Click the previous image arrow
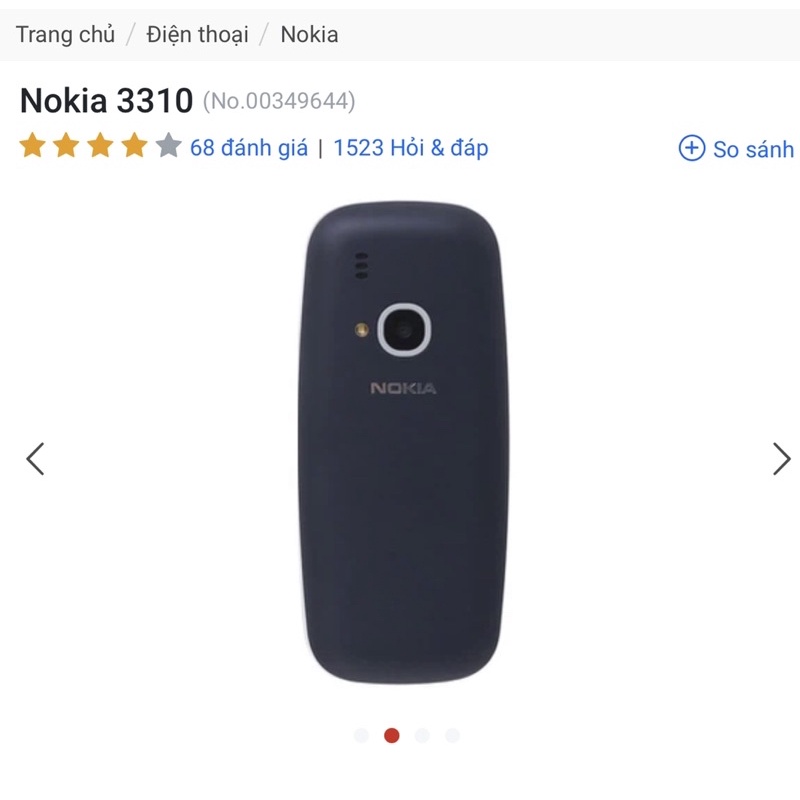 35,459
